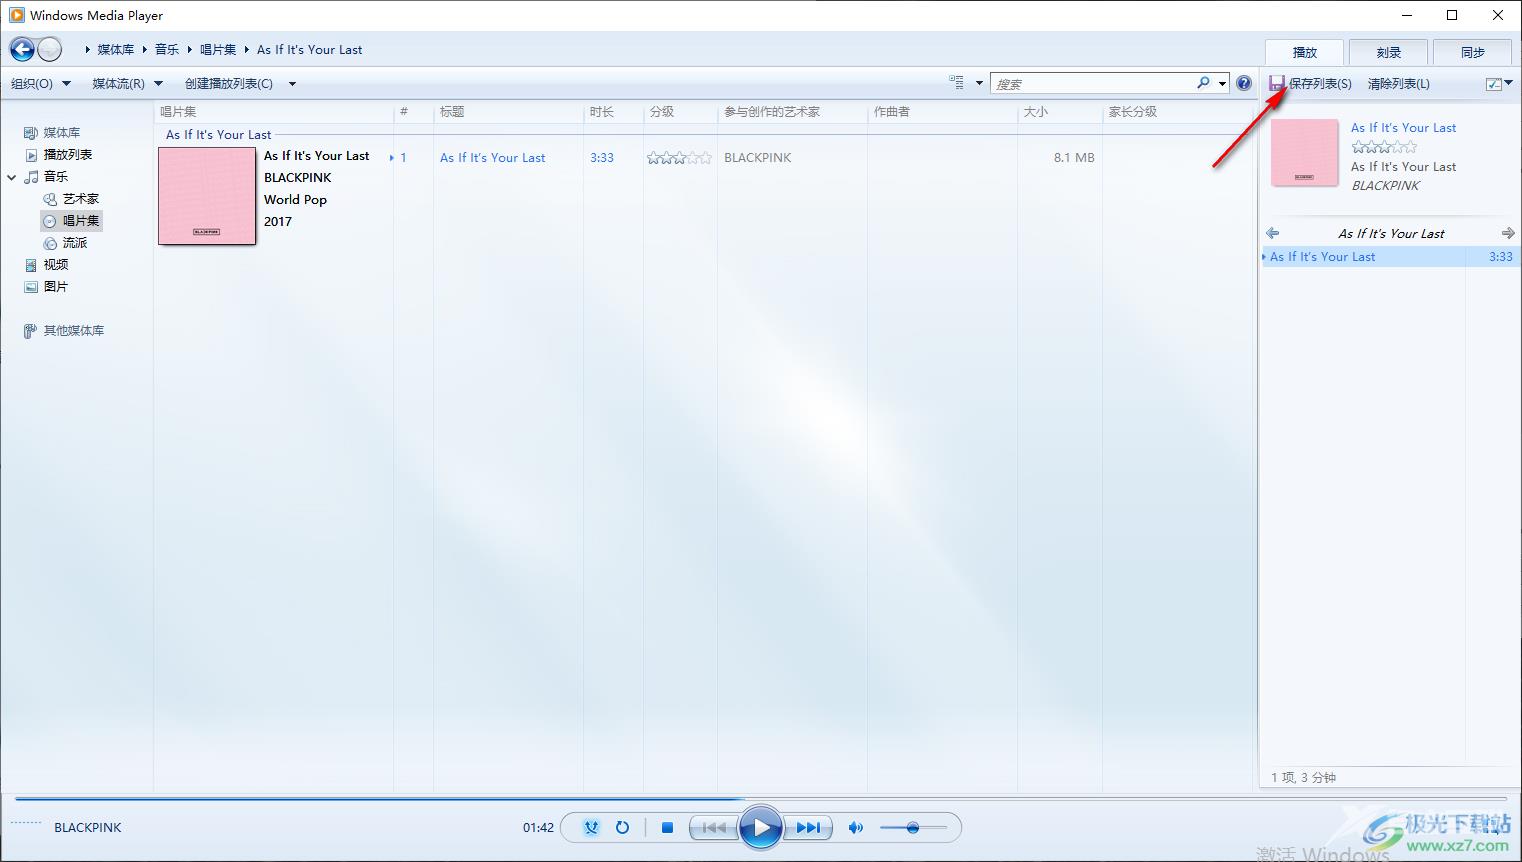Click the 保存列表(S) save list button
The width and height of the screenshot is (1522, 862).
point(1311,84)
